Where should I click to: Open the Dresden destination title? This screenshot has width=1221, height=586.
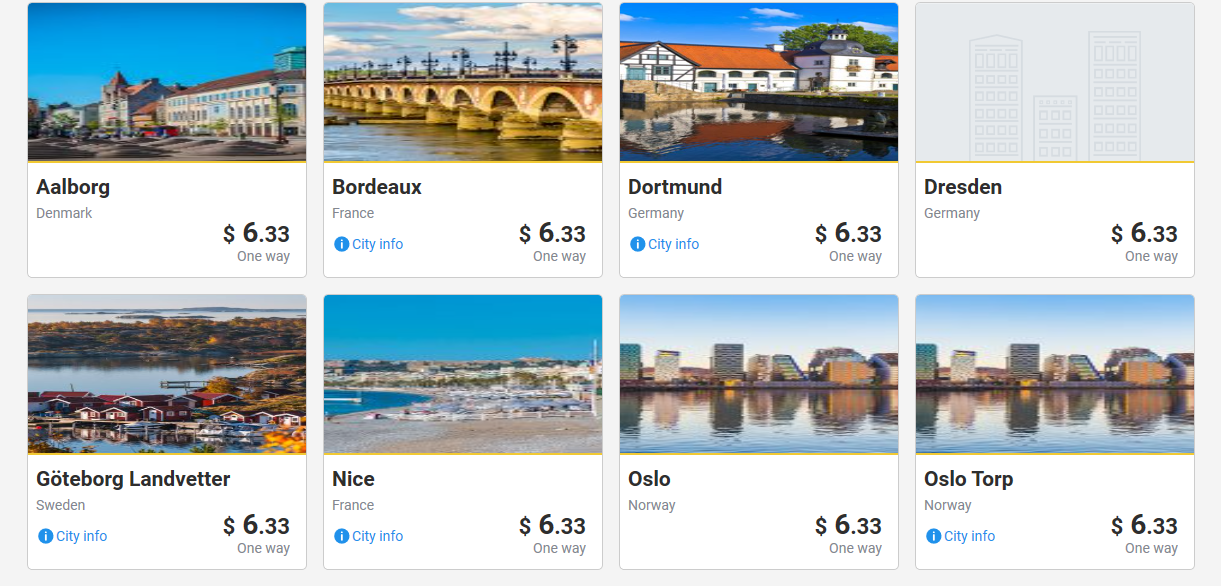963,187
